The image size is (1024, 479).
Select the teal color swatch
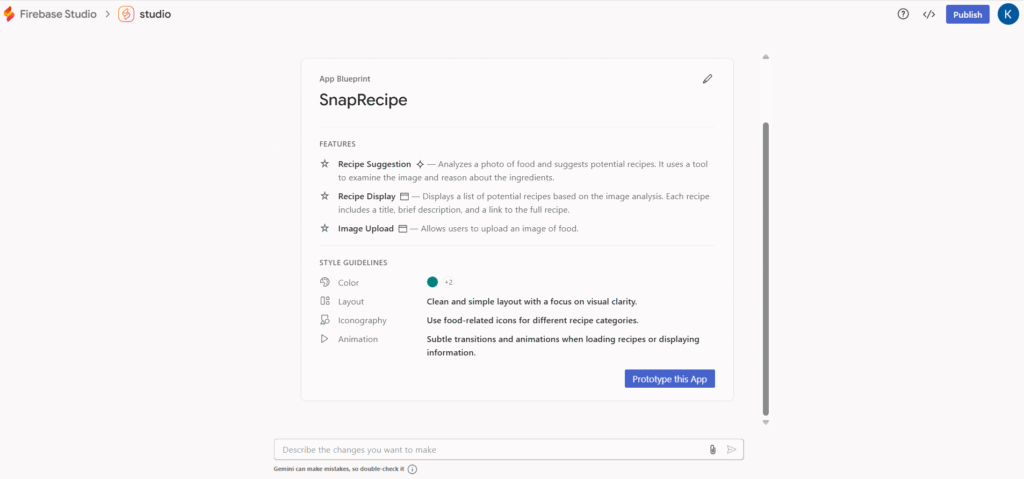tap(432, 282)
